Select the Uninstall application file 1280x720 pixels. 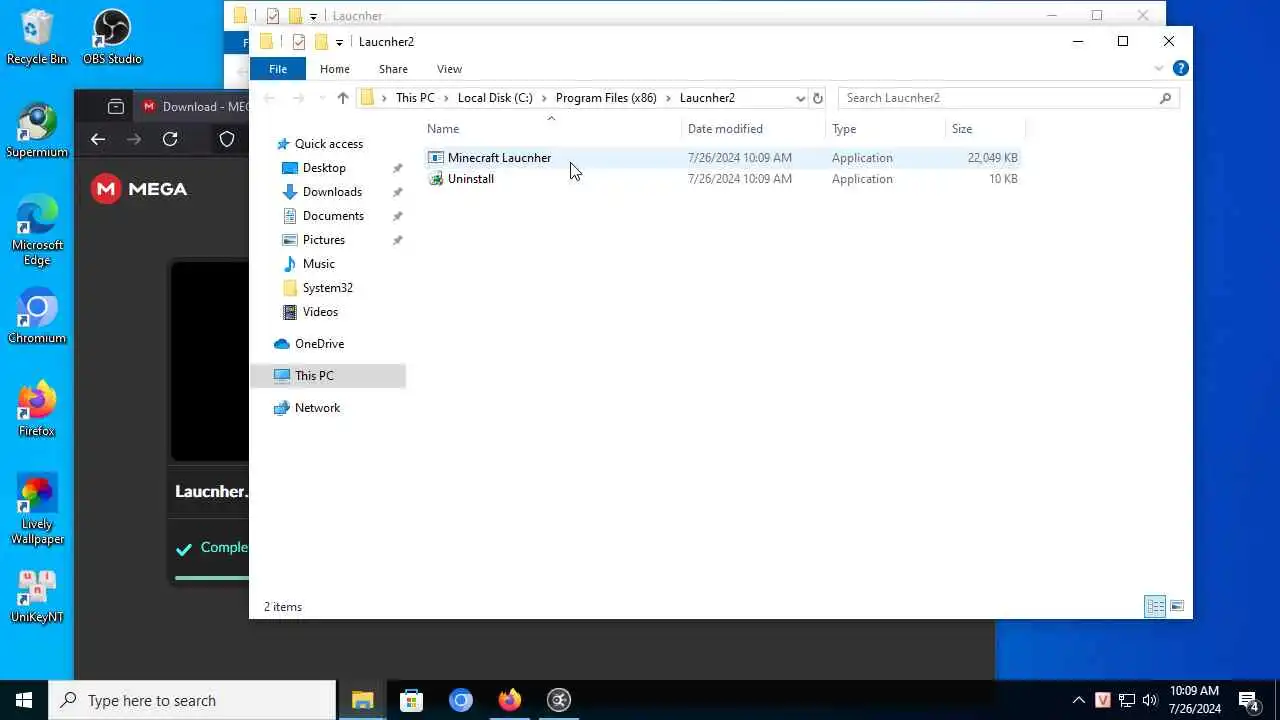click(x=722, y=179)
